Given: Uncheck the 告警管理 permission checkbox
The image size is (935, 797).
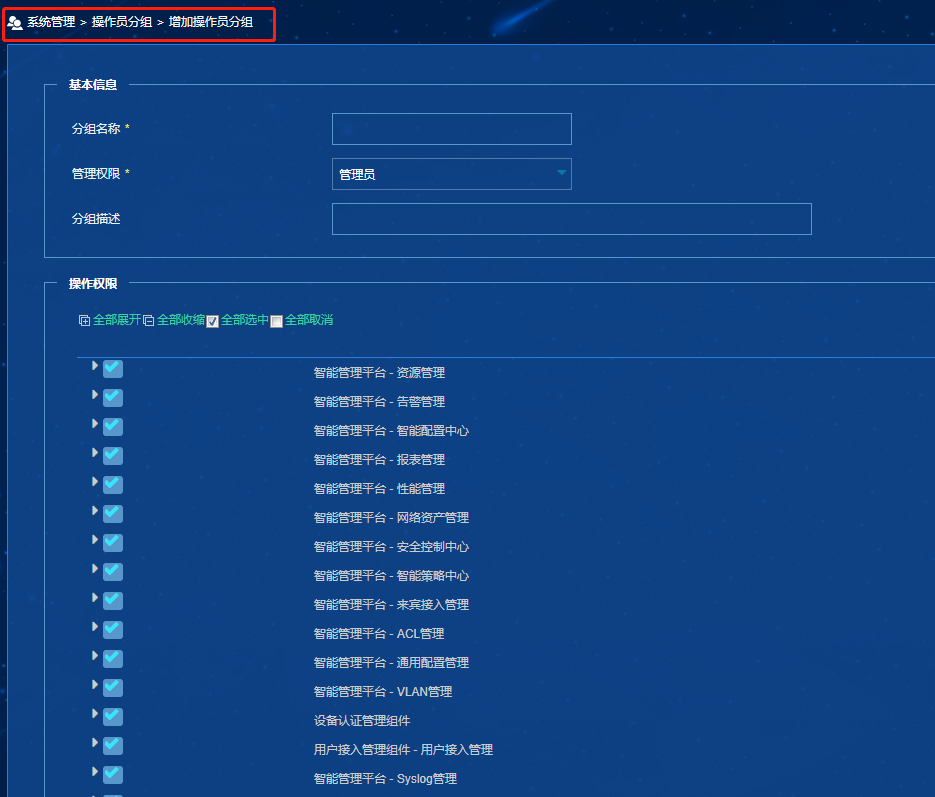Looking at the screenshot, I should 113,398.
